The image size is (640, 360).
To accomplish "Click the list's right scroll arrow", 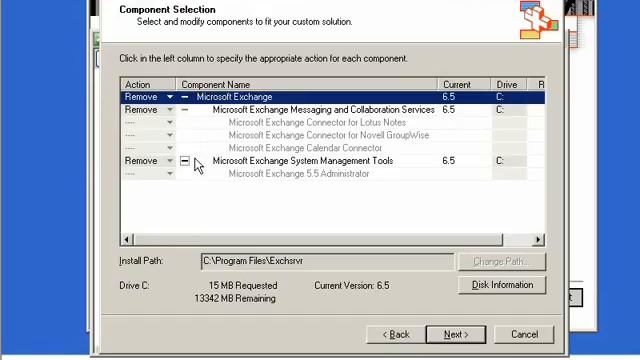I will click(538, 240).
